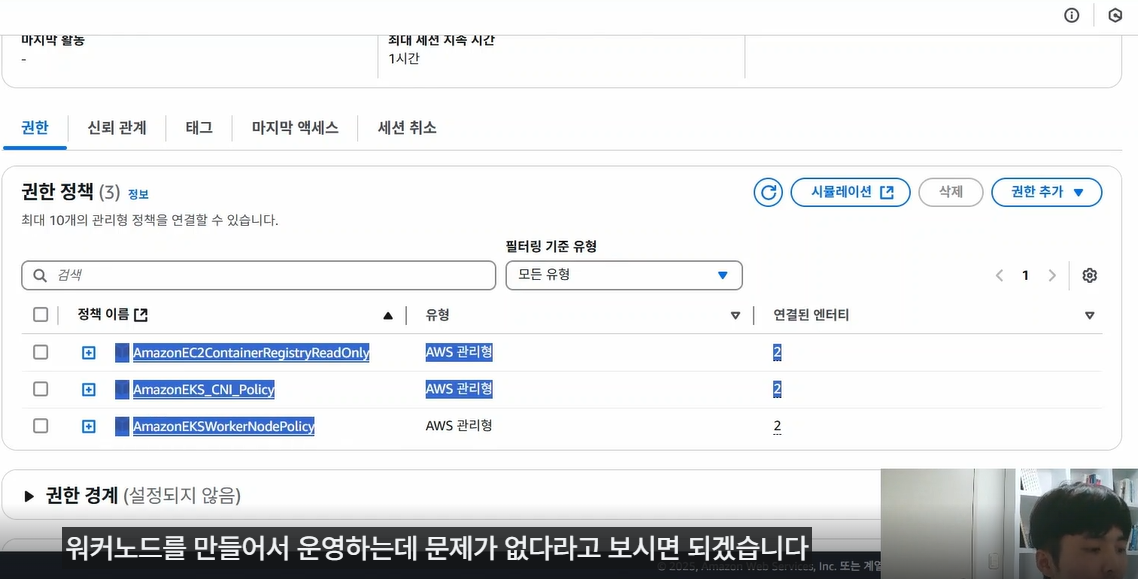Select all policies with header checkbox
This screenshot has height=579, width=1138.
pyautogui.click(x=41, y=314)
